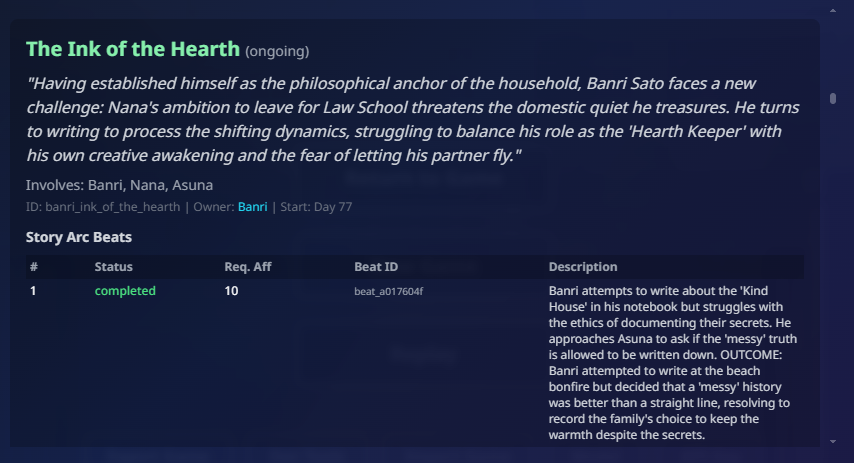Click the Status column header
Viewport: 854px width, 463px height.
(x=113, y=267)
